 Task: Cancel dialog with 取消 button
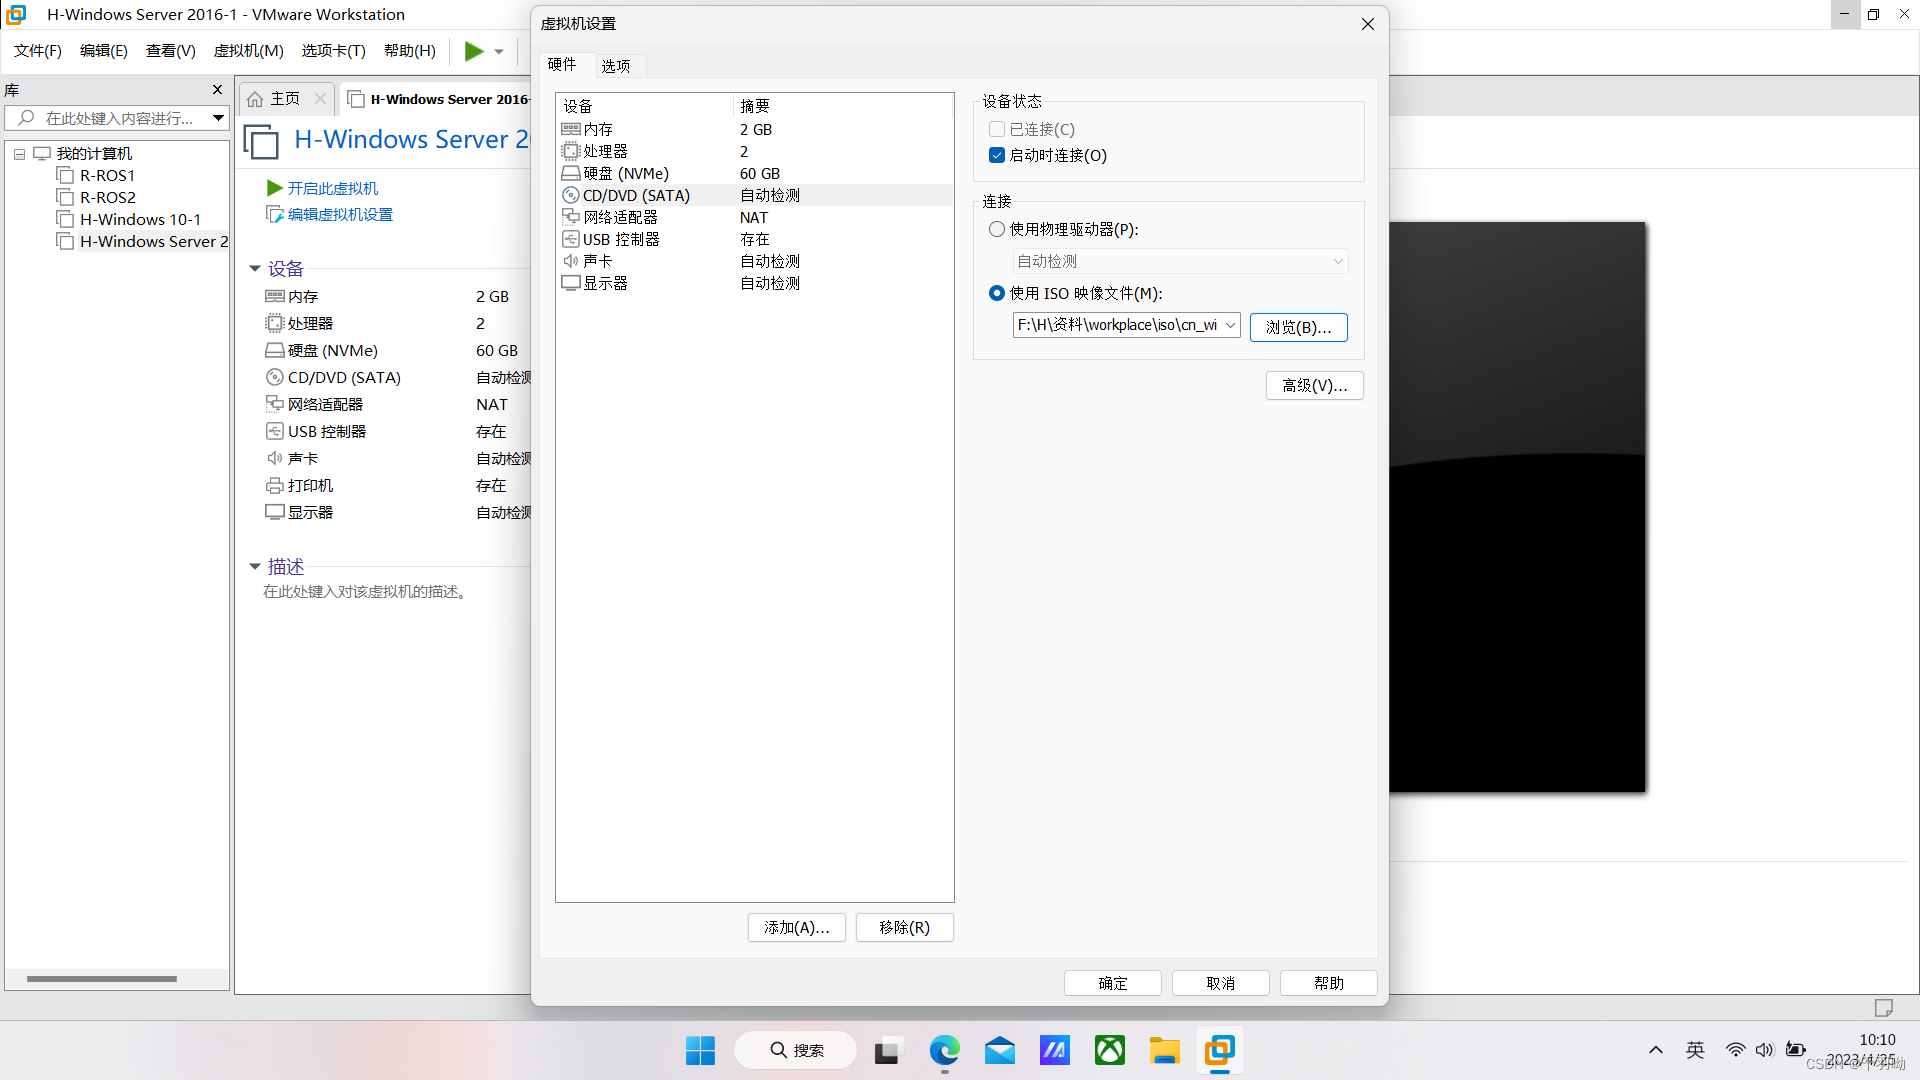pyautogui.click(x=1220, y=983)
